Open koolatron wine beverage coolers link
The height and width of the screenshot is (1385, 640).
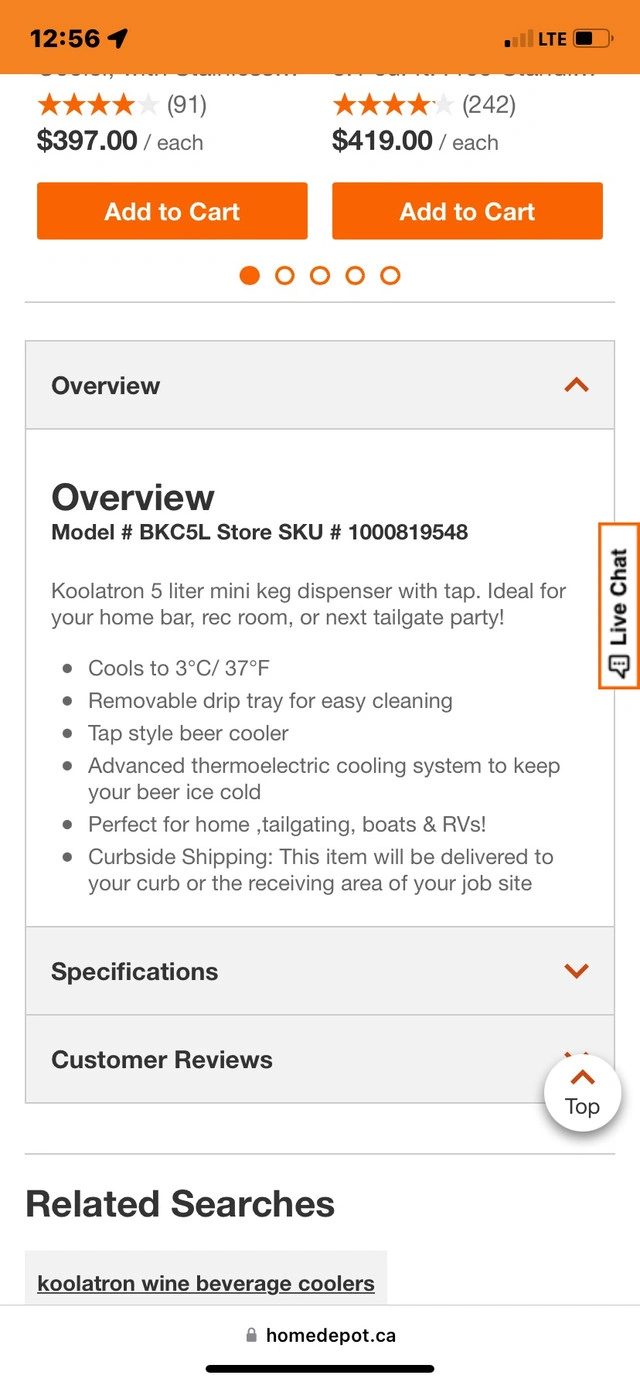click(206, 1283)
